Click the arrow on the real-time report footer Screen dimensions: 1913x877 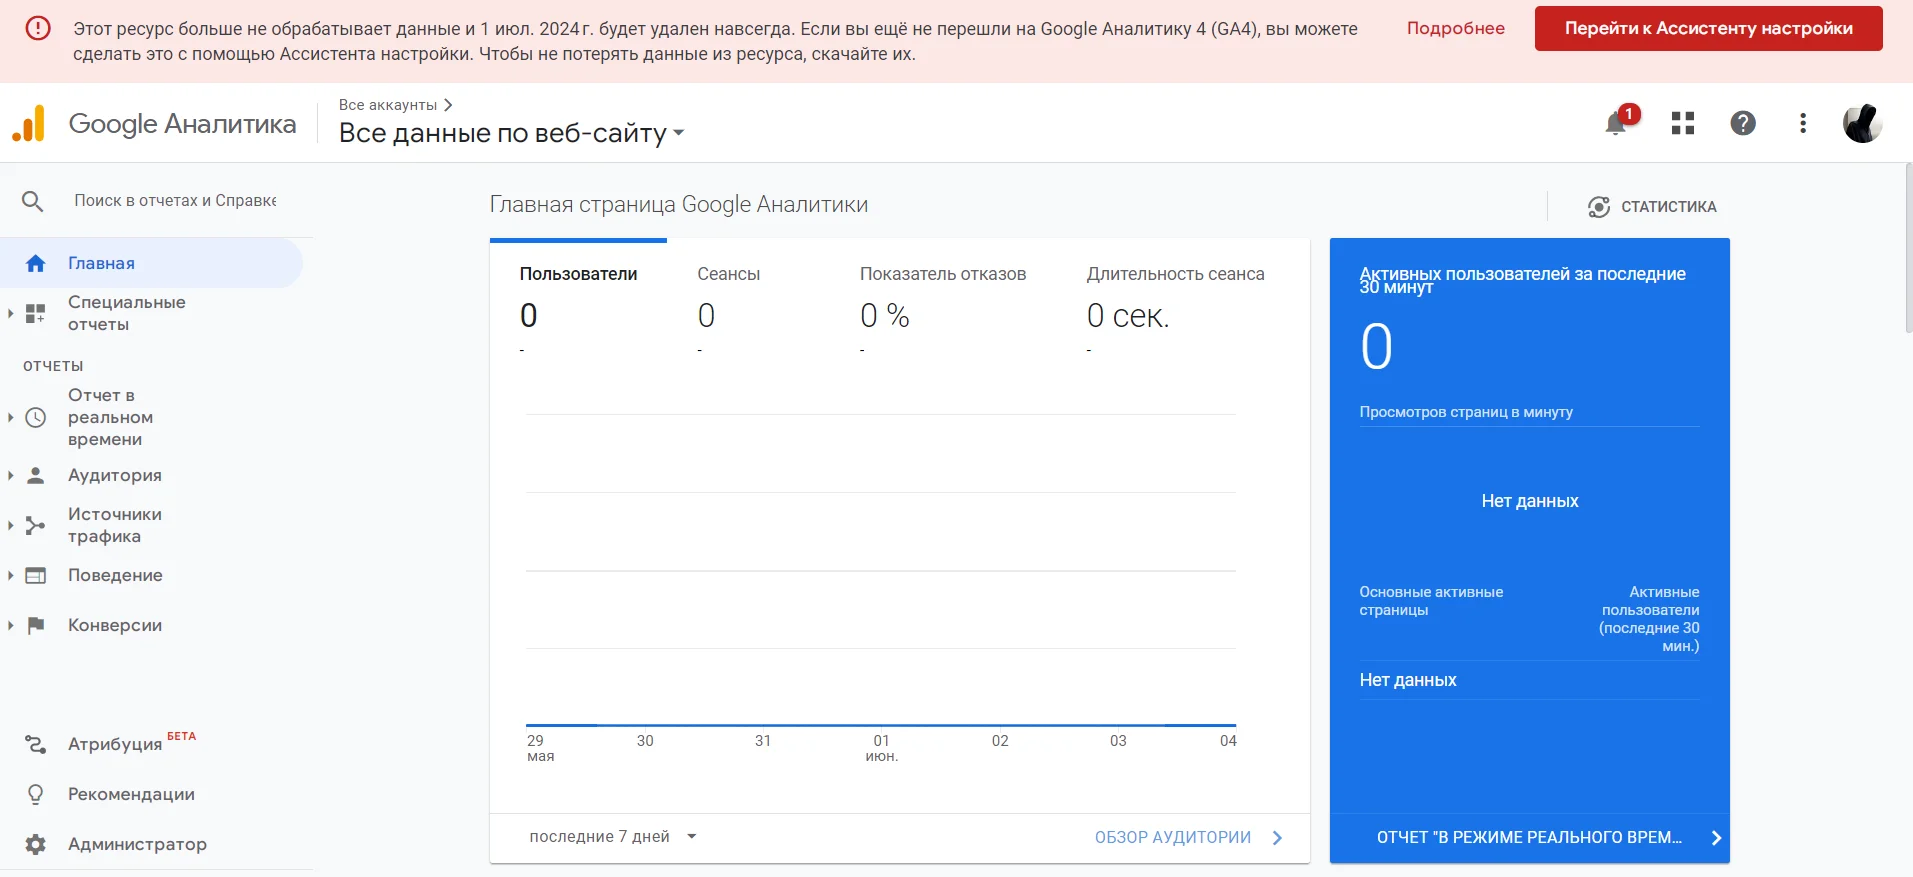coord(1716,838)
